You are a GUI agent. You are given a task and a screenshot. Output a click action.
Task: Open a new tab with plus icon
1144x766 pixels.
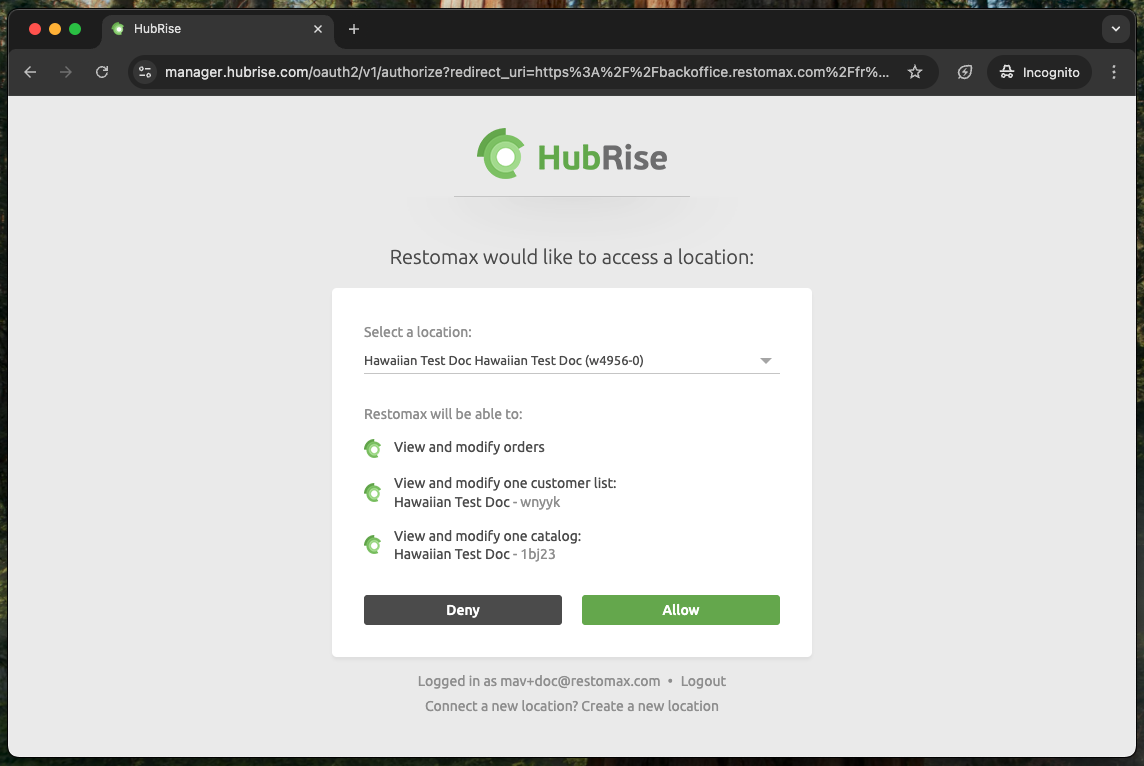(354, 29)
